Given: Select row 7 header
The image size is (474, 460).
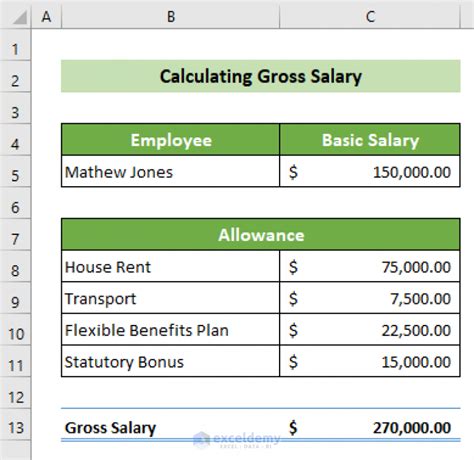Looking at the screenshot, I should click(x=15, y=235).
